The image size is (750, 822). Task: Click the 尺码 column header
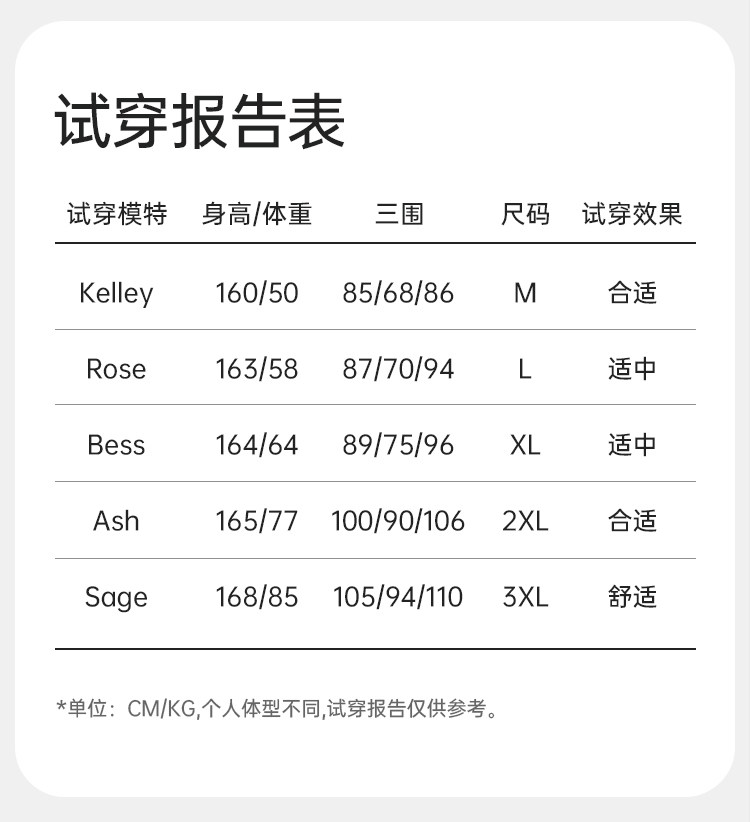pyautogui.click(x=525, y=214)
